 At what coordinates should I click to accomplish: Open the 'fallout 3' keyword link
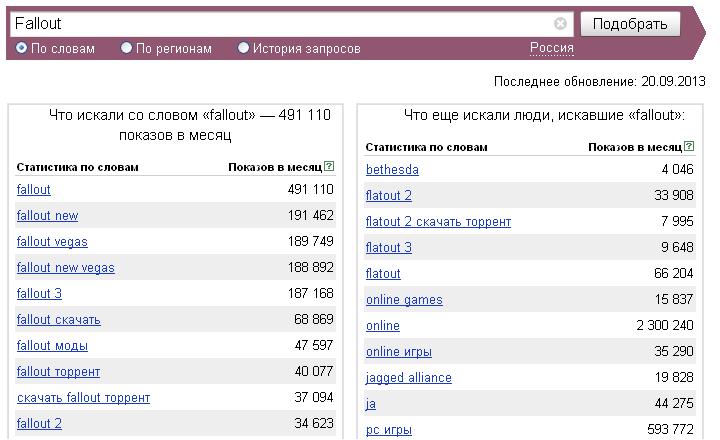39,293
